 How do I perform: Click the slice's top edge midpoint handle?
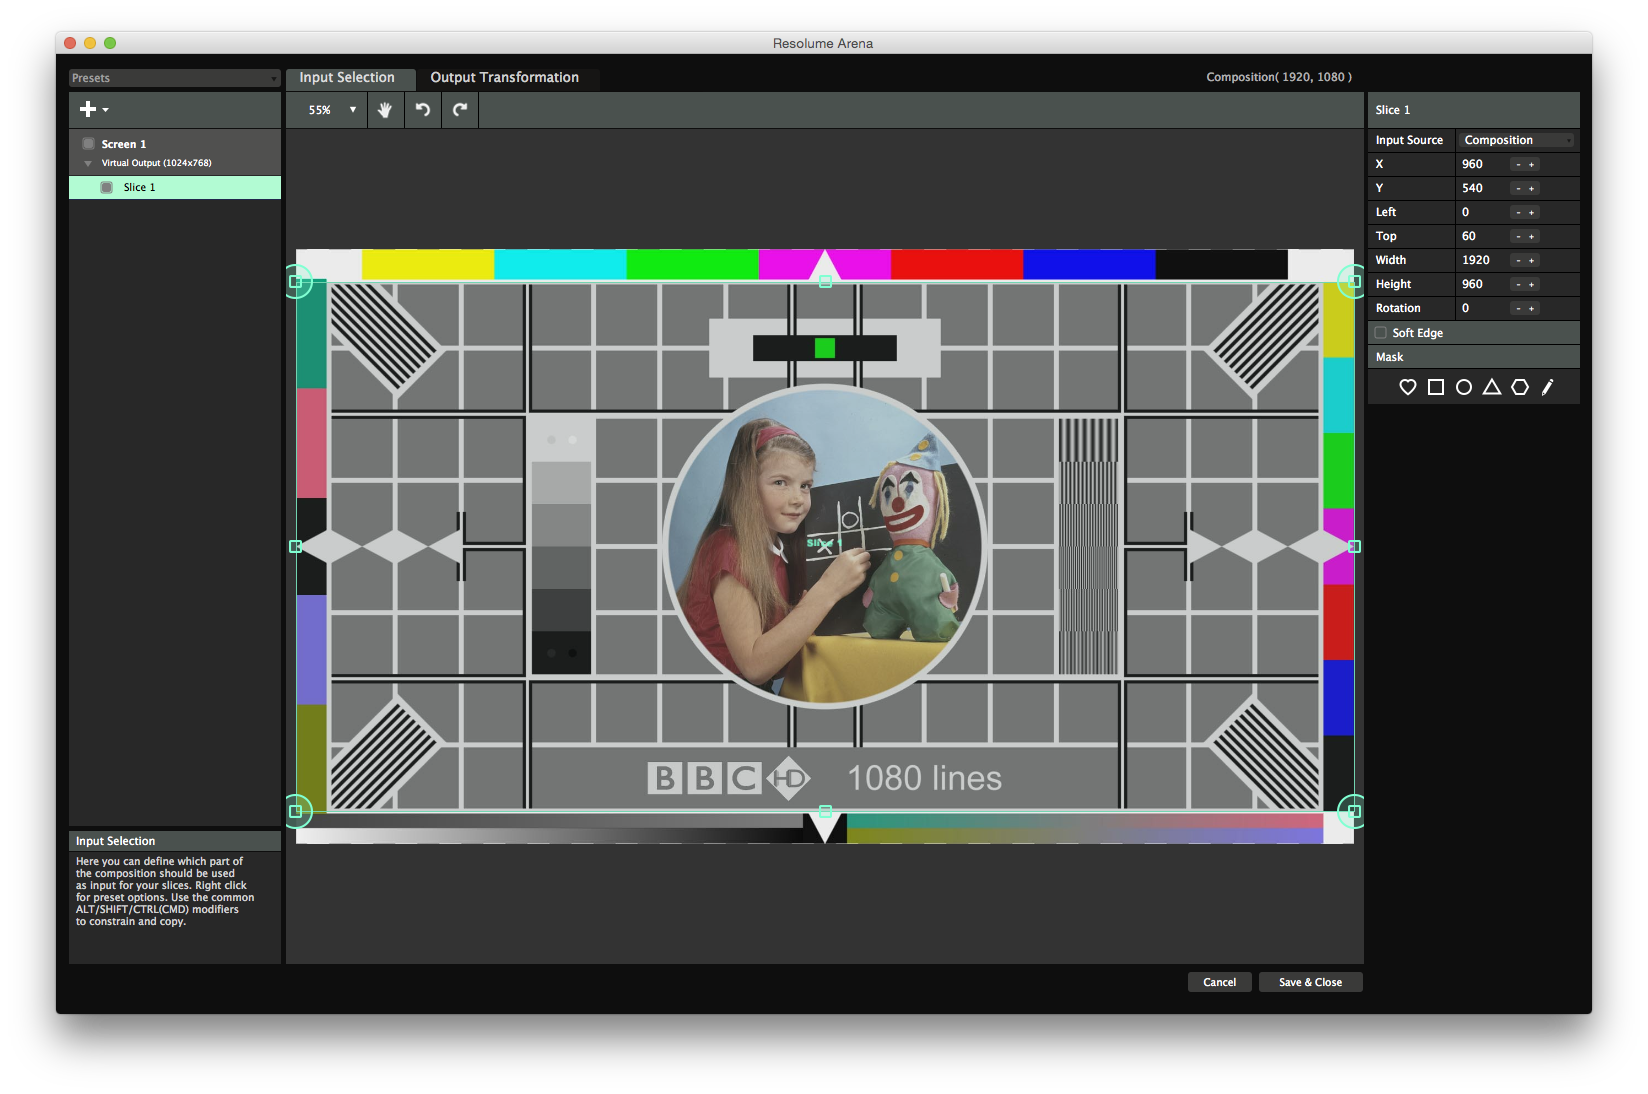(825, 282)
